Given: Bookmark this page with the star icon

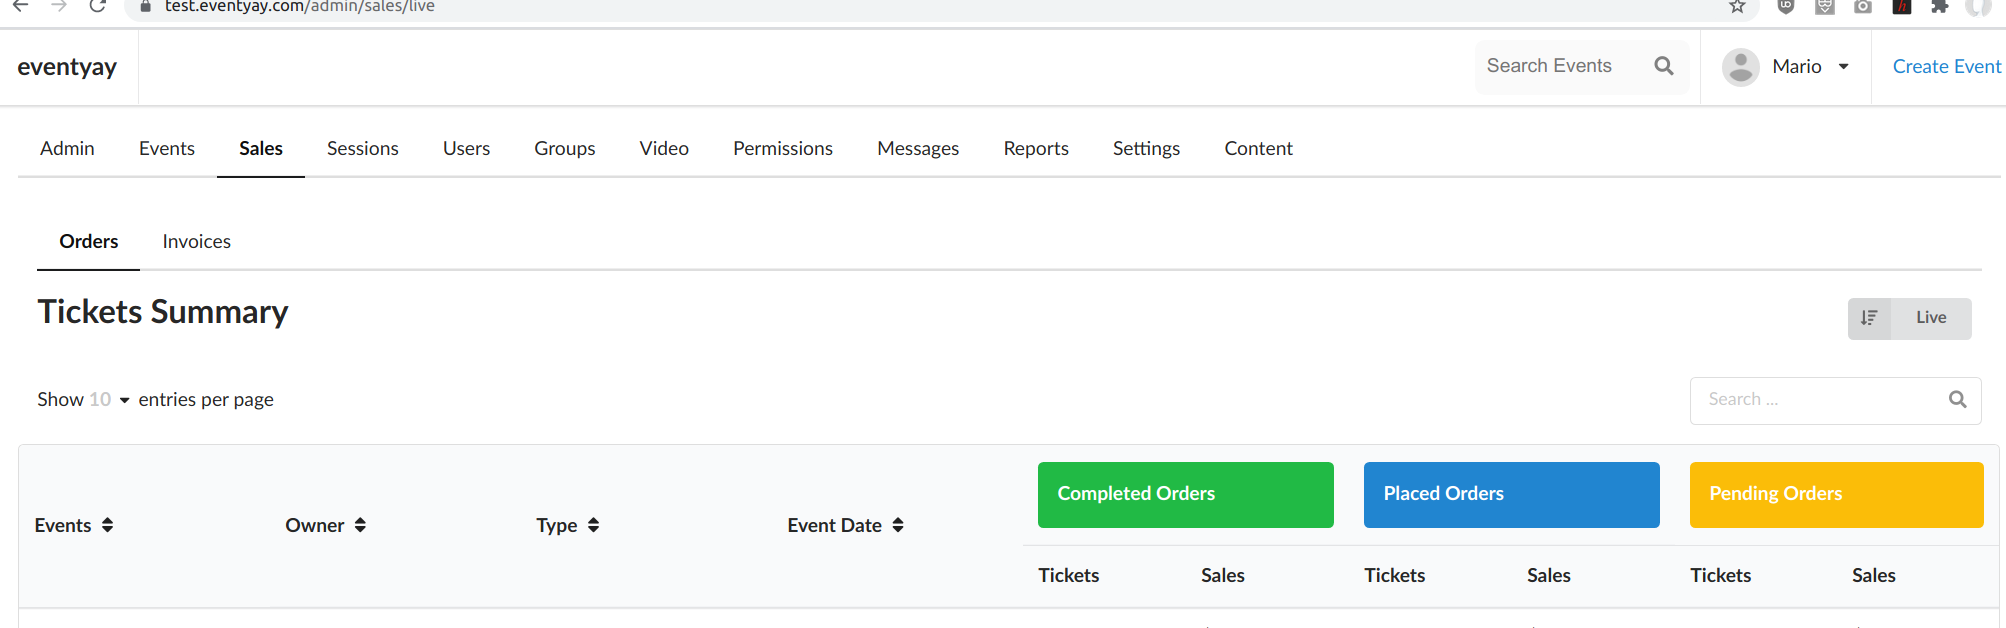Looking at the screenshot, I should coord(1737,7).
